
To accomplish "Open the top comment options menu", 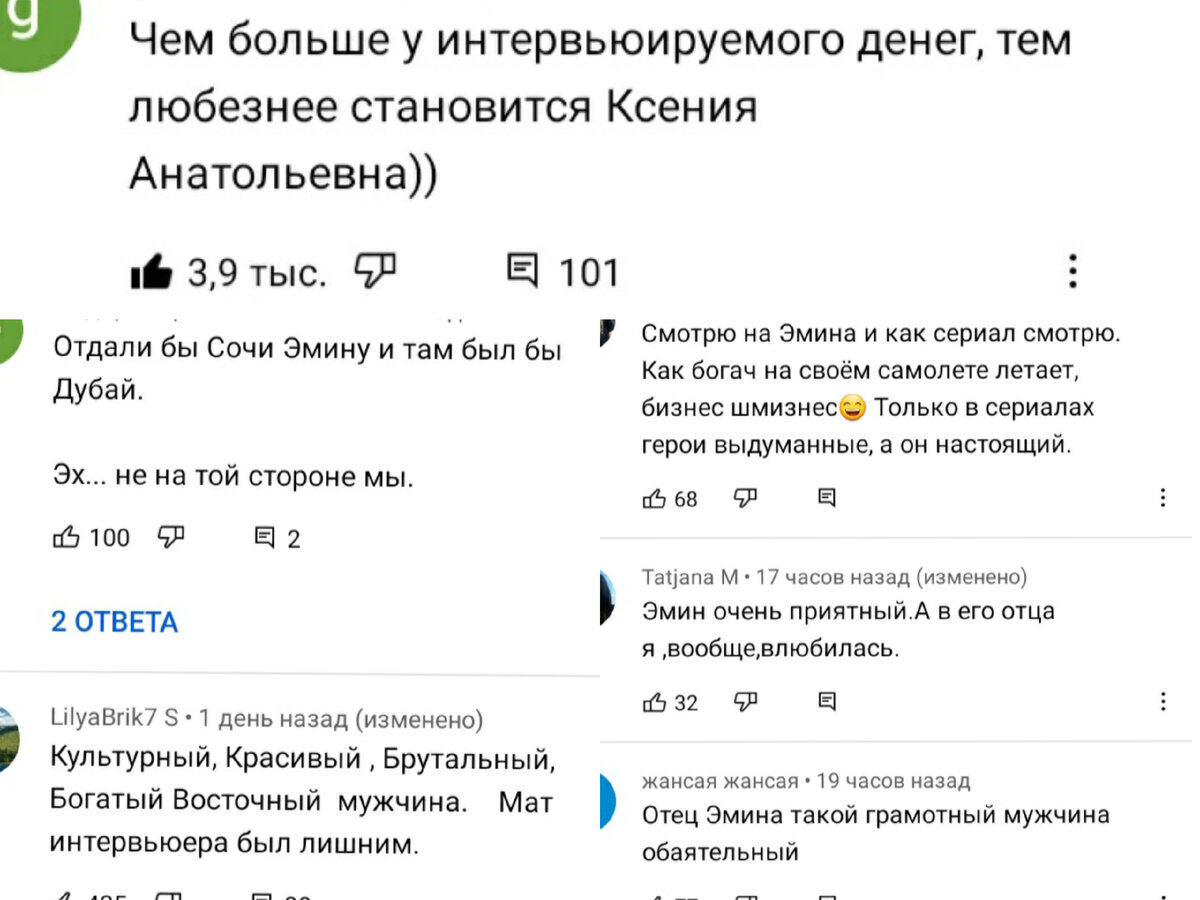I will pos(1072,270).
